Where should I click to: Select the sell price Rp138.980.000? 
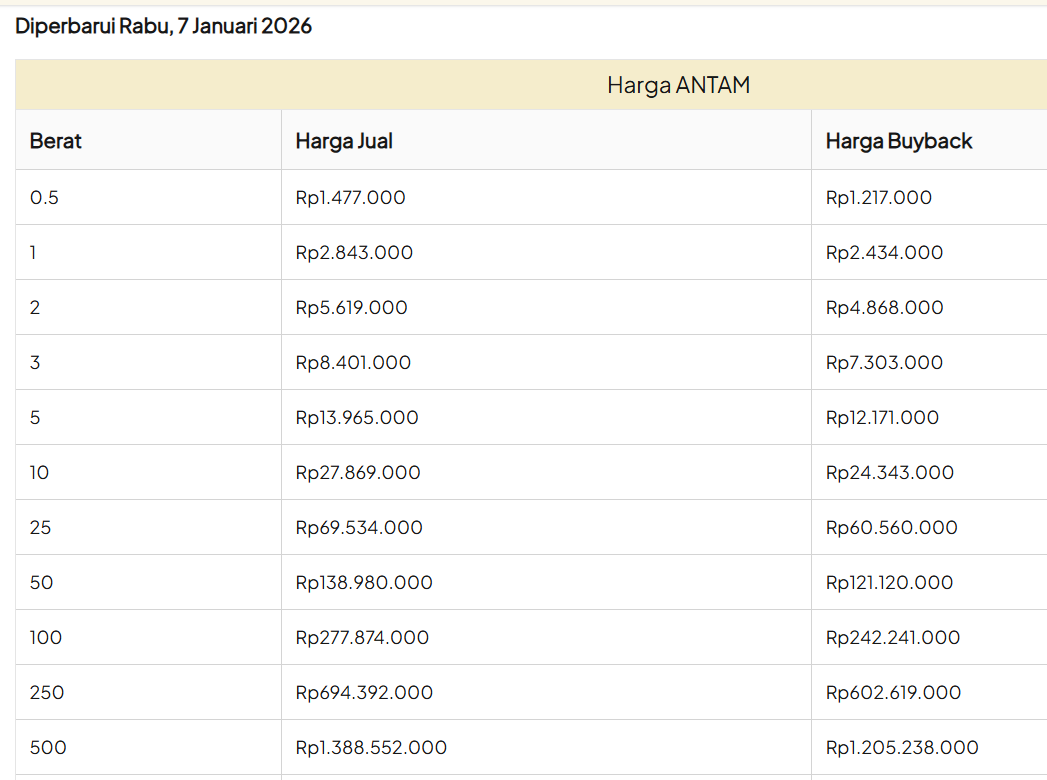click(364, 583)
